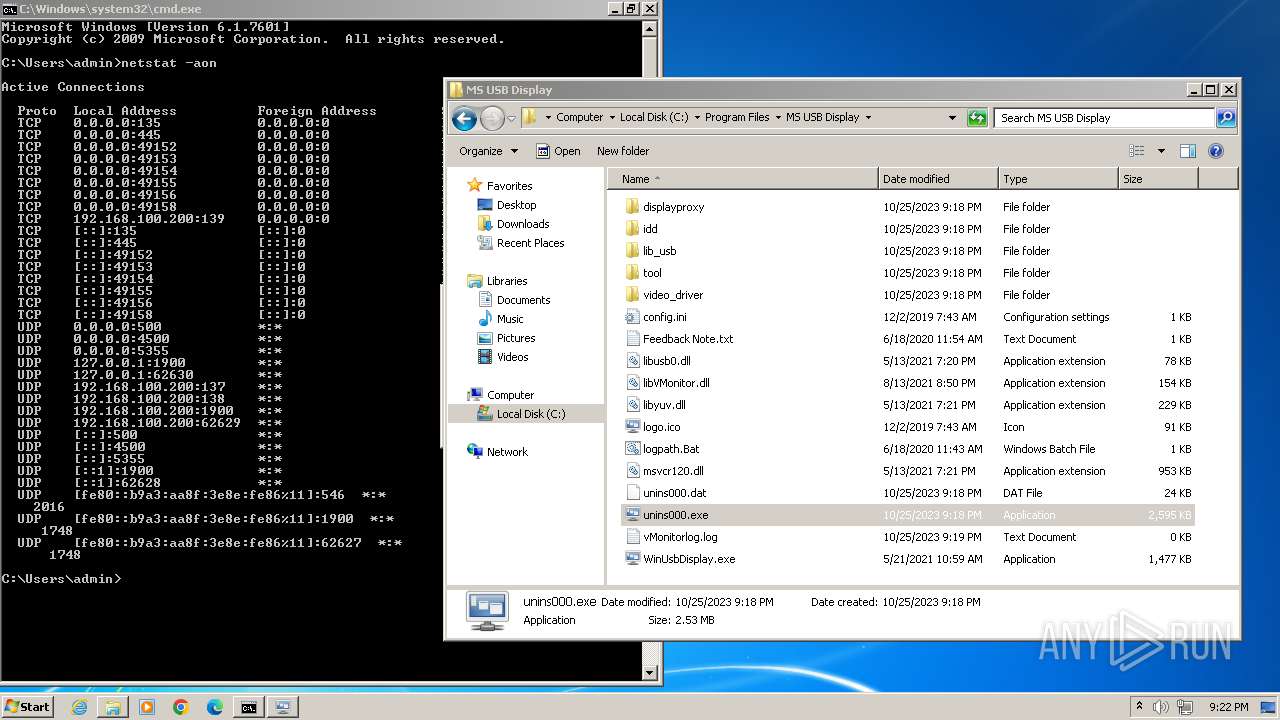Click the New folder button
Viewport: 1280px width, 720px height.
click(x=623, y=151)
